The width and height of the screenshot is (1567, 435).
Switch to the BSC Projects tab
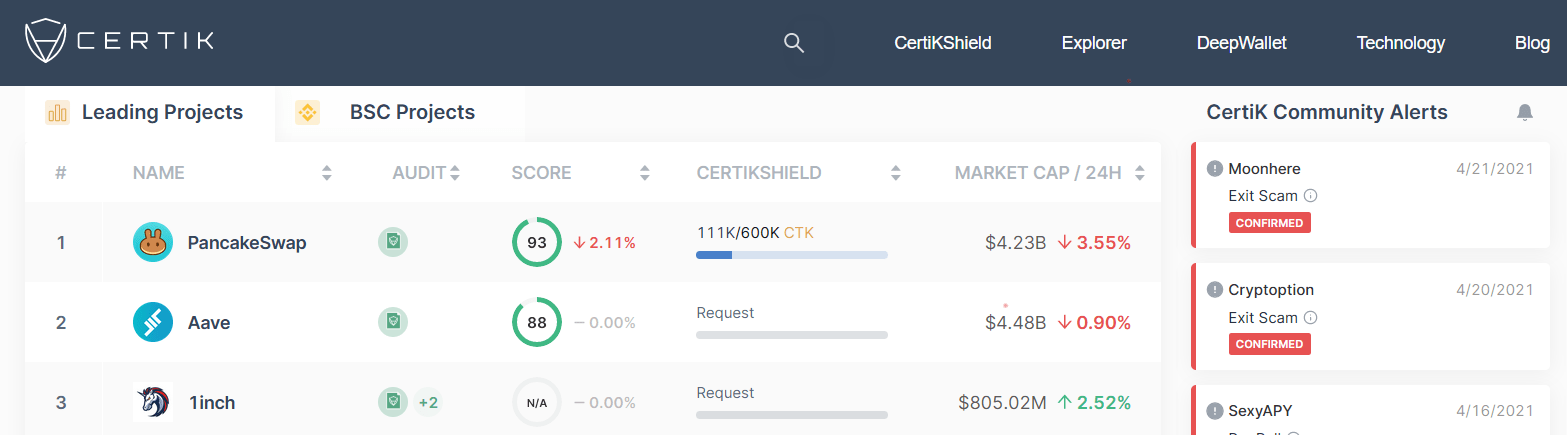click(411, 112)
